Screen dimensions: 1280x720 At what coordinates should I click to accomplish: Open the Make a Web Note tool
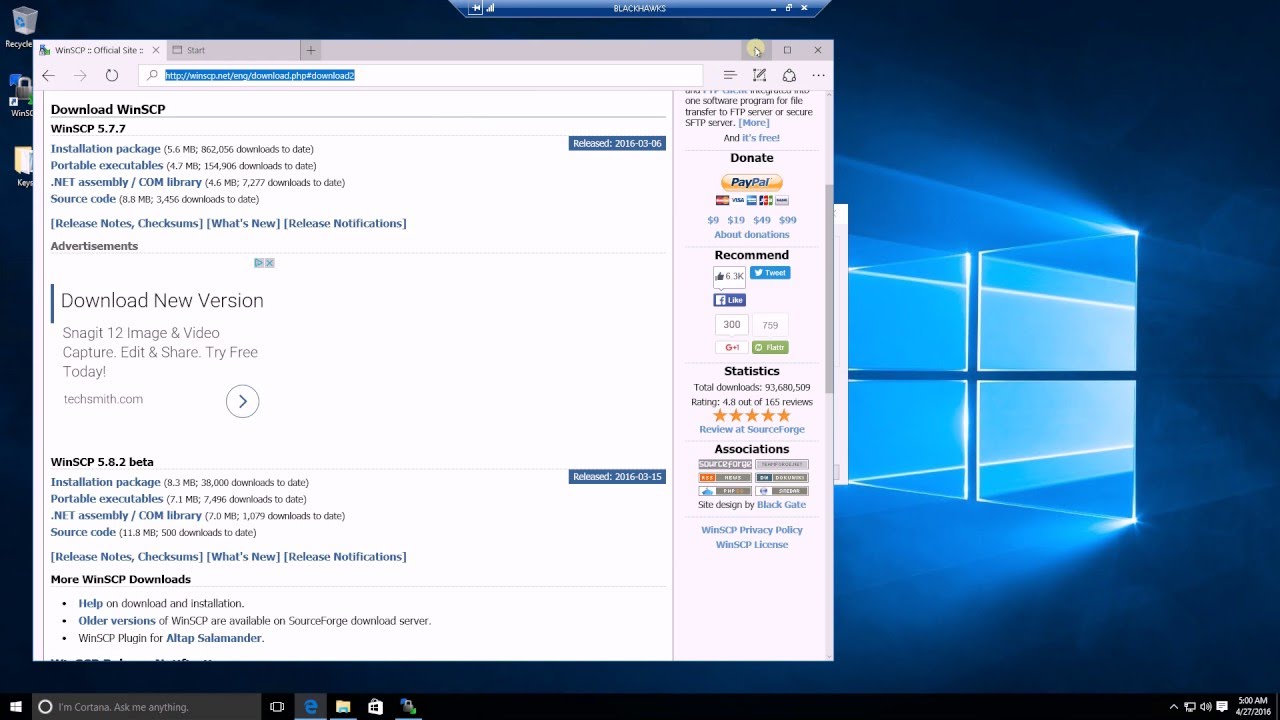[x=760, y=75]
